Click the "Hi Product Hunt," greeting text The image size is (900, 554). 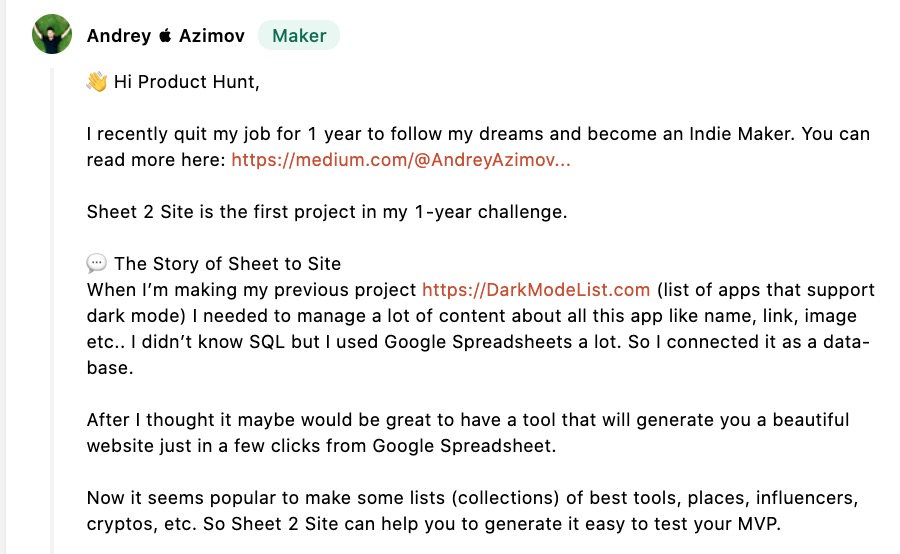[x=186, y=82]
